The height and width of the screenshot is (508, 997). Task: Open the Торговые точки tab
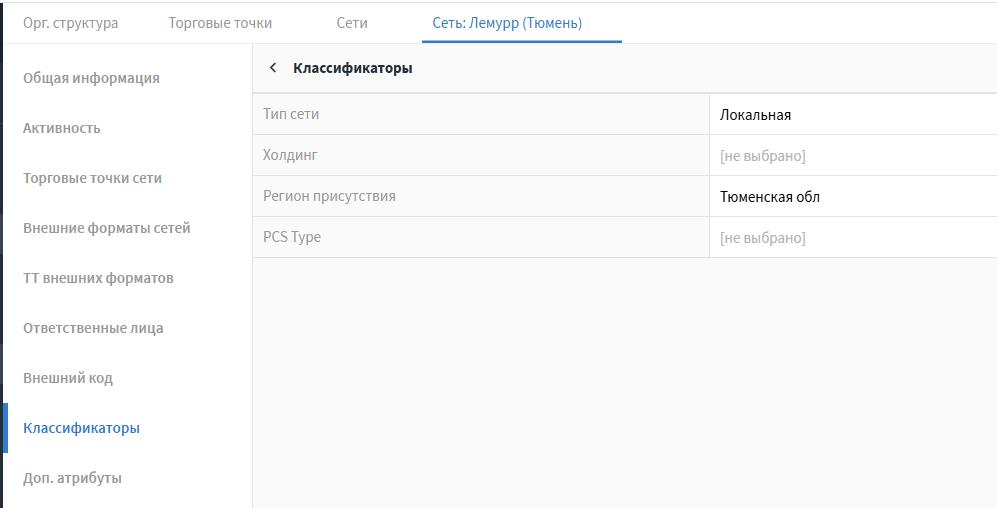(220, 22)
